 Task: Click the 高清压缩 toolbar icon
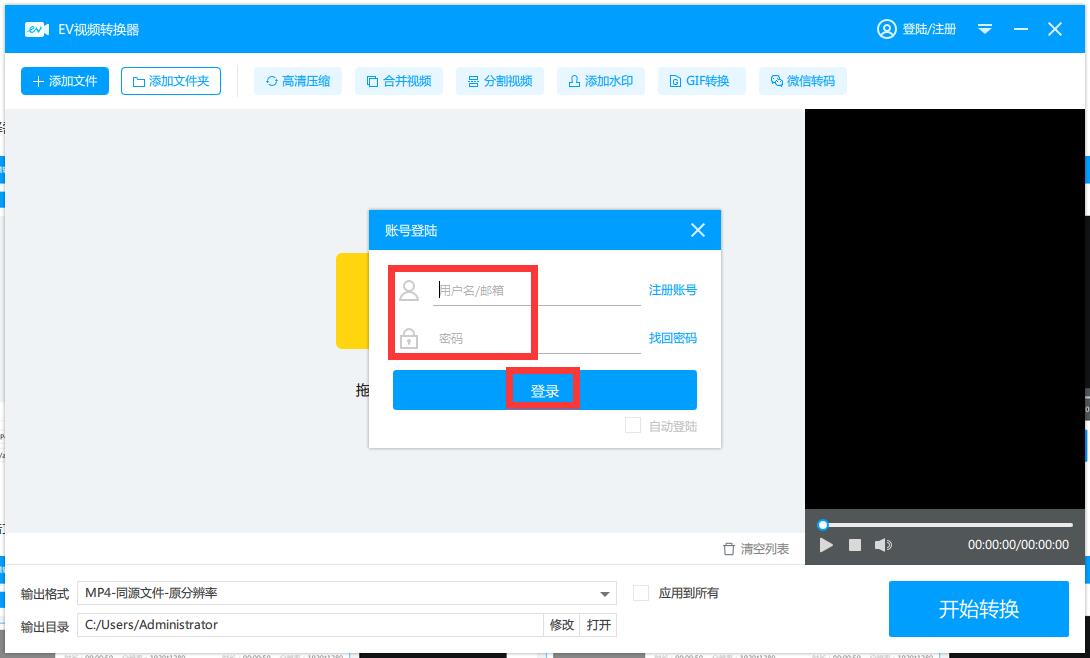(x=272, y=81)
